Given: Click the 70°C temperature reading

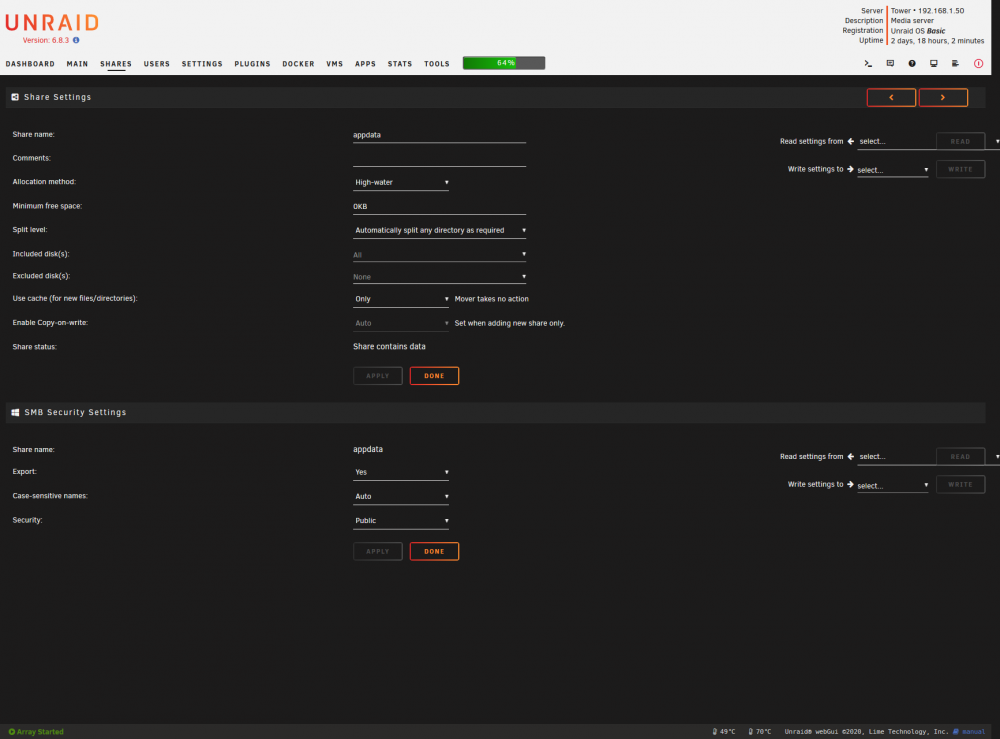Looking at the screenshot, I should pyautogui.click(x=763, y=731).
